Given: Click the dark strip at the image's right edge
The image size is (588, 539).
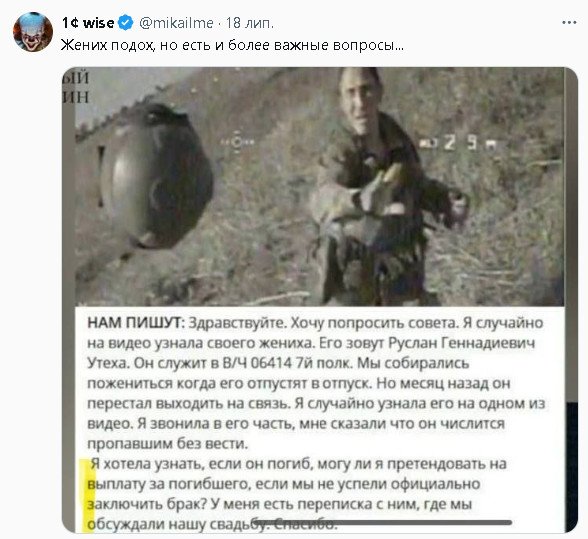Looking at the screenshot, I should (572, 467).
